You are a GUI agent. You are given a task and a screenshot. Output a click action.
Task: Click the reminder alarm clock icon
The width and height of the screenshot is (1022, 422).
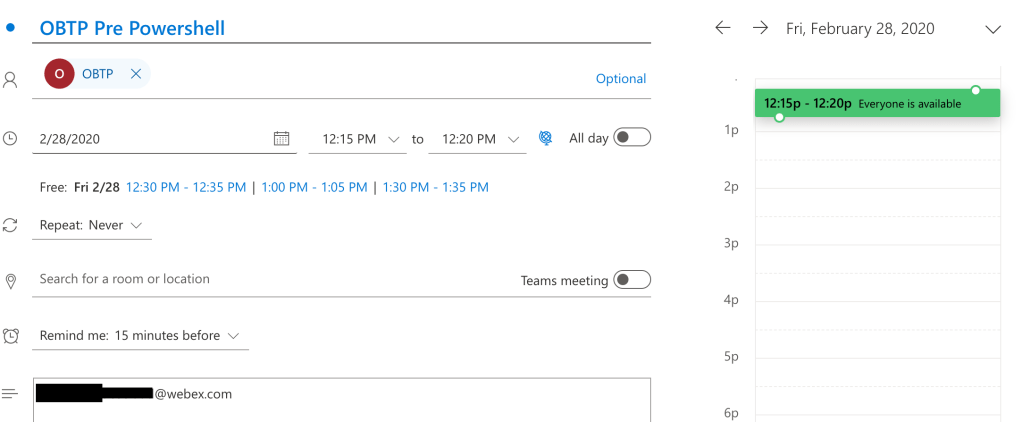pyautogui.click(x=11, y=336)
